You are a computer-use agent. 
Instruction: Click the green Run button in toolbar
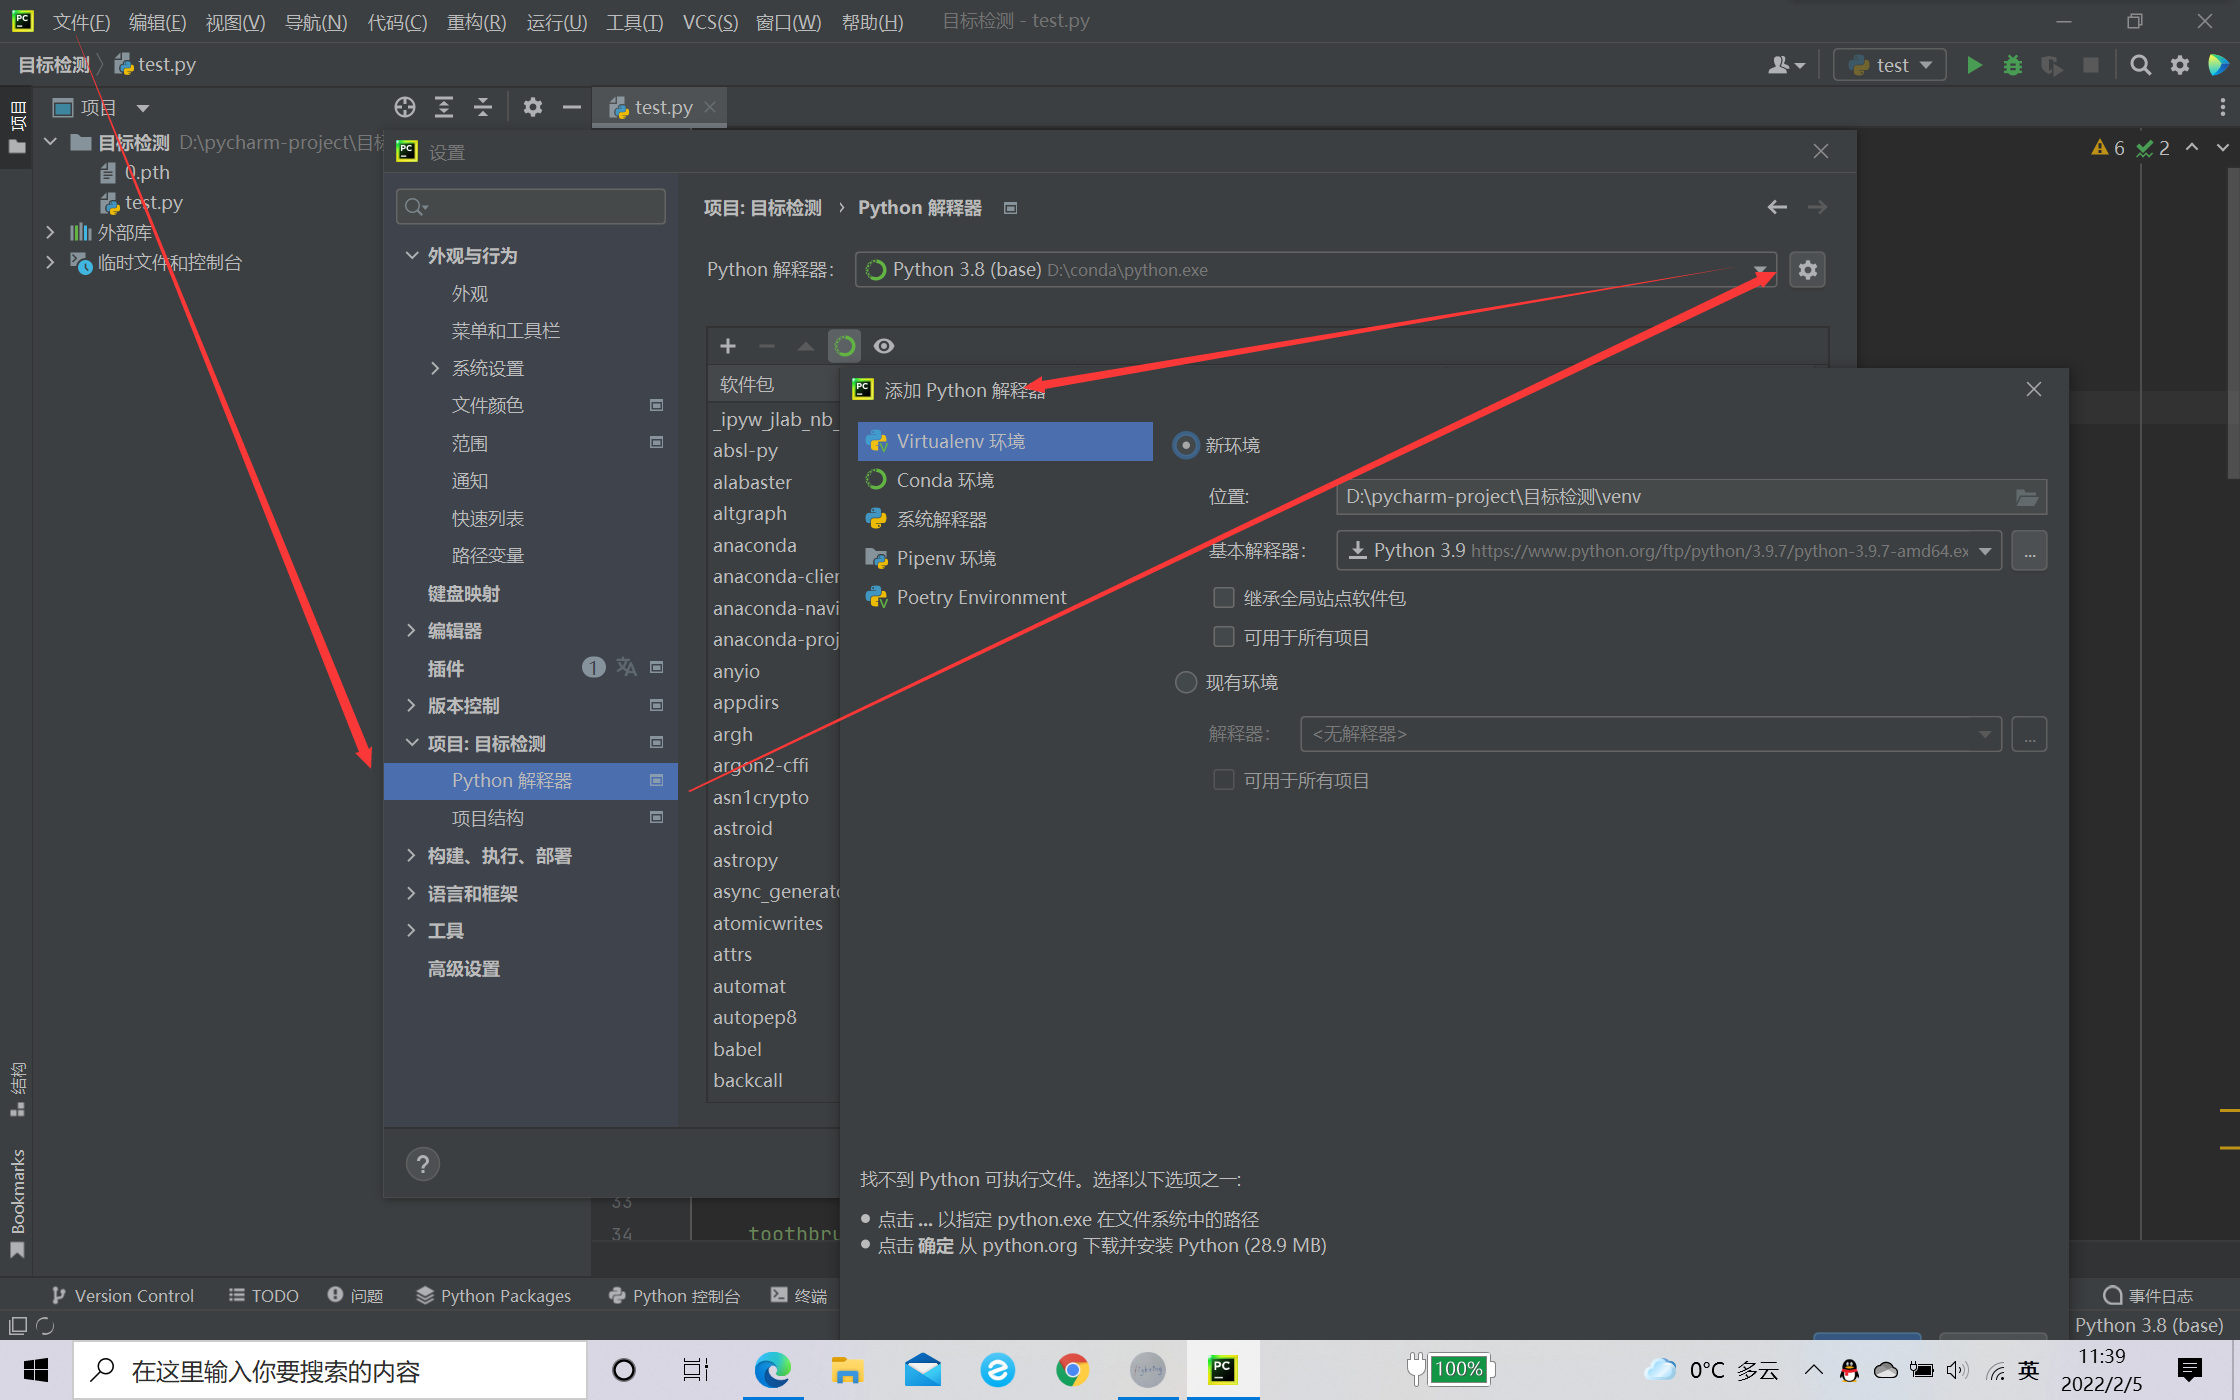(x=1974, y=65)
